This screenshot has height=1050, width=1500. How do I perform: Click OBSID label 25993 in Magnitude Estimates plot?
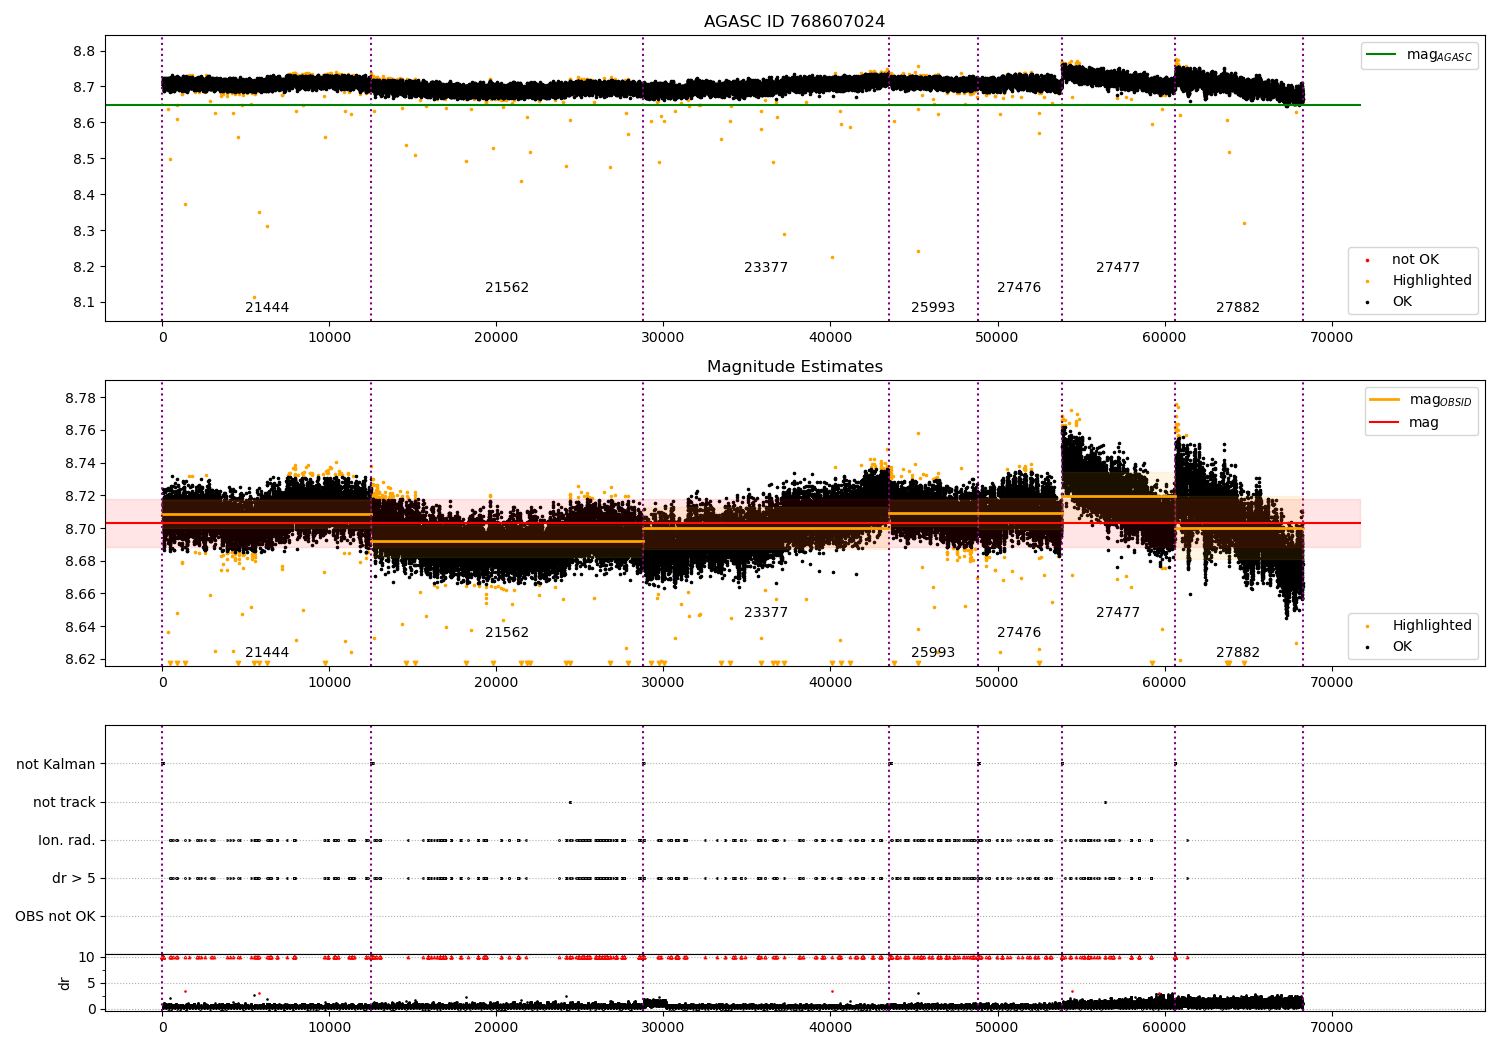(933, 653)
